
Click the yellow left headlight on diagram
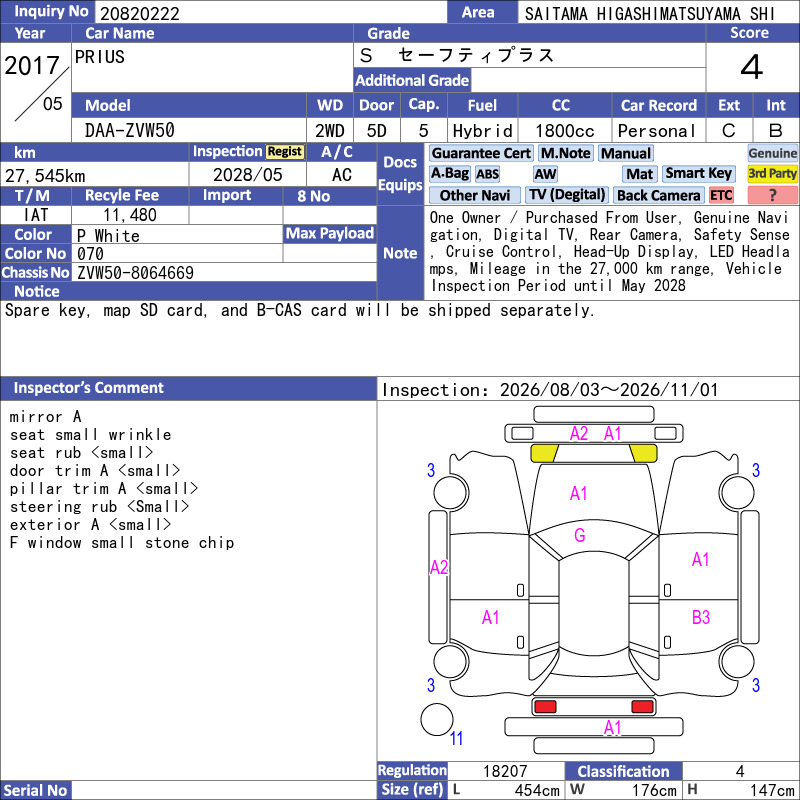point(544,453)
